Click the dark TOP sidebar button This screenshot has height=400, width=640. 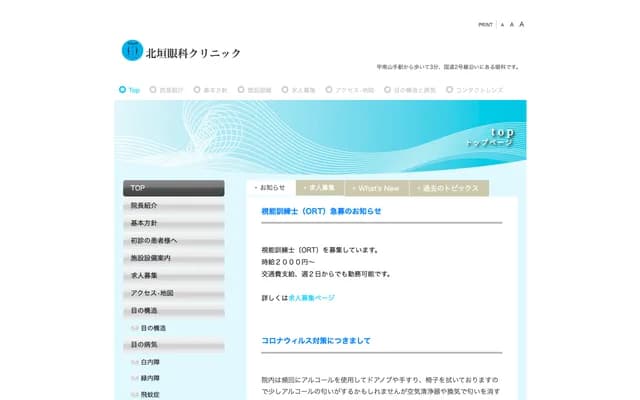pyautogui.click(x=174, y=188)
